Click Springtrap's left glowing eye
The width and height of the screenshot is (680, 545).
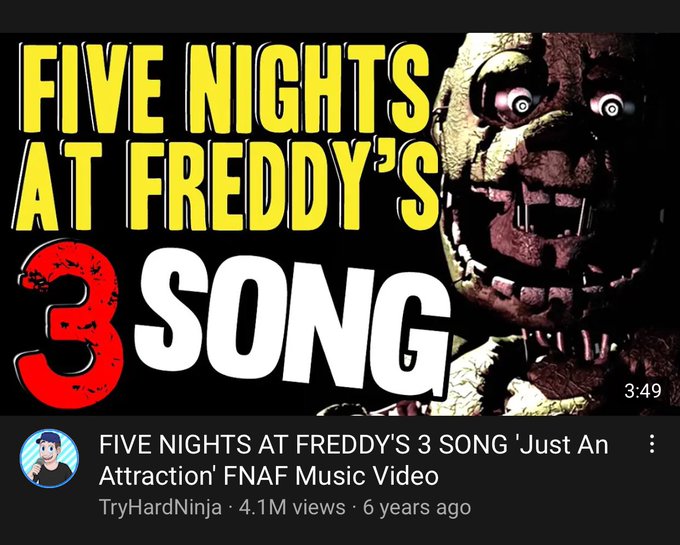(x=521, y=104)
